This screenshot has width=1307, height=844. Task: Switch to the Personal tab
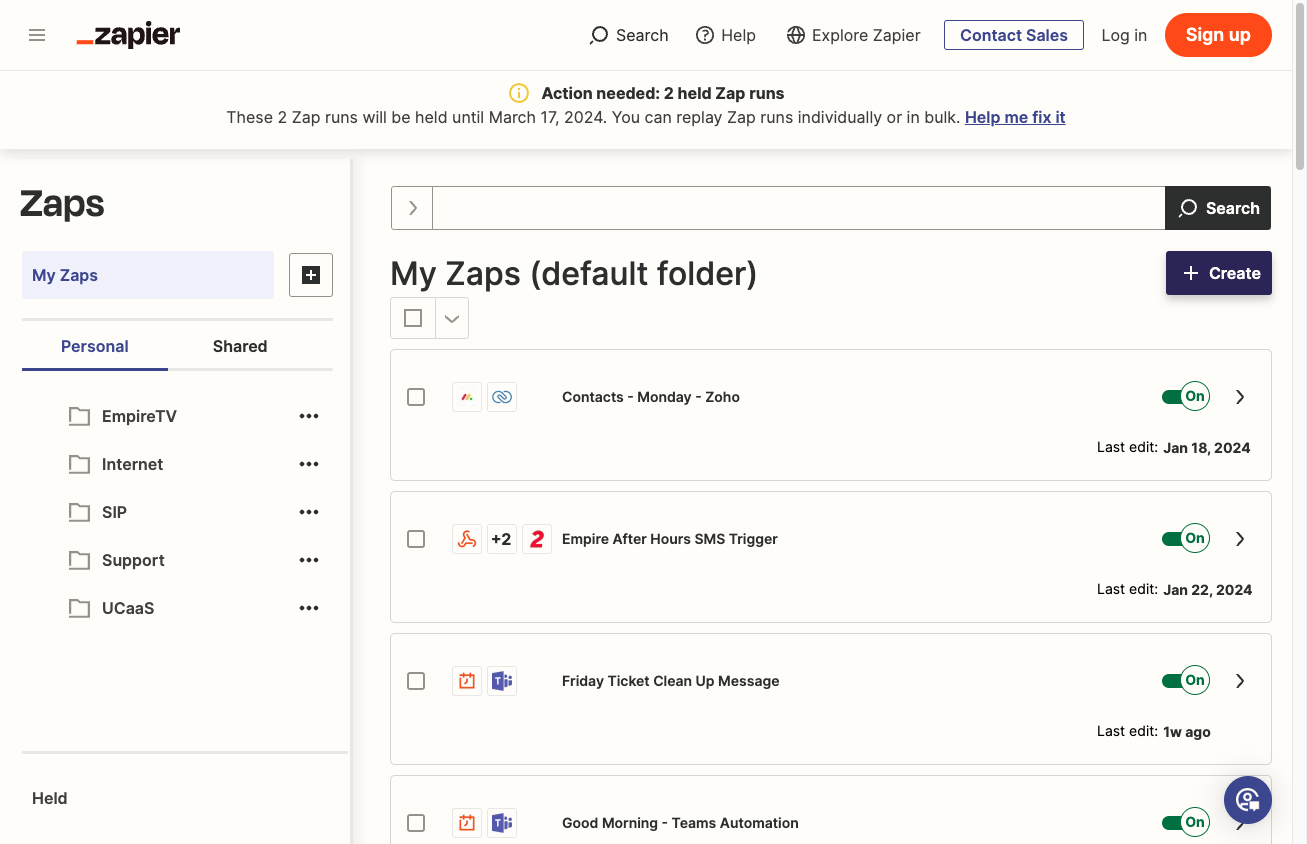pos(95,346)
